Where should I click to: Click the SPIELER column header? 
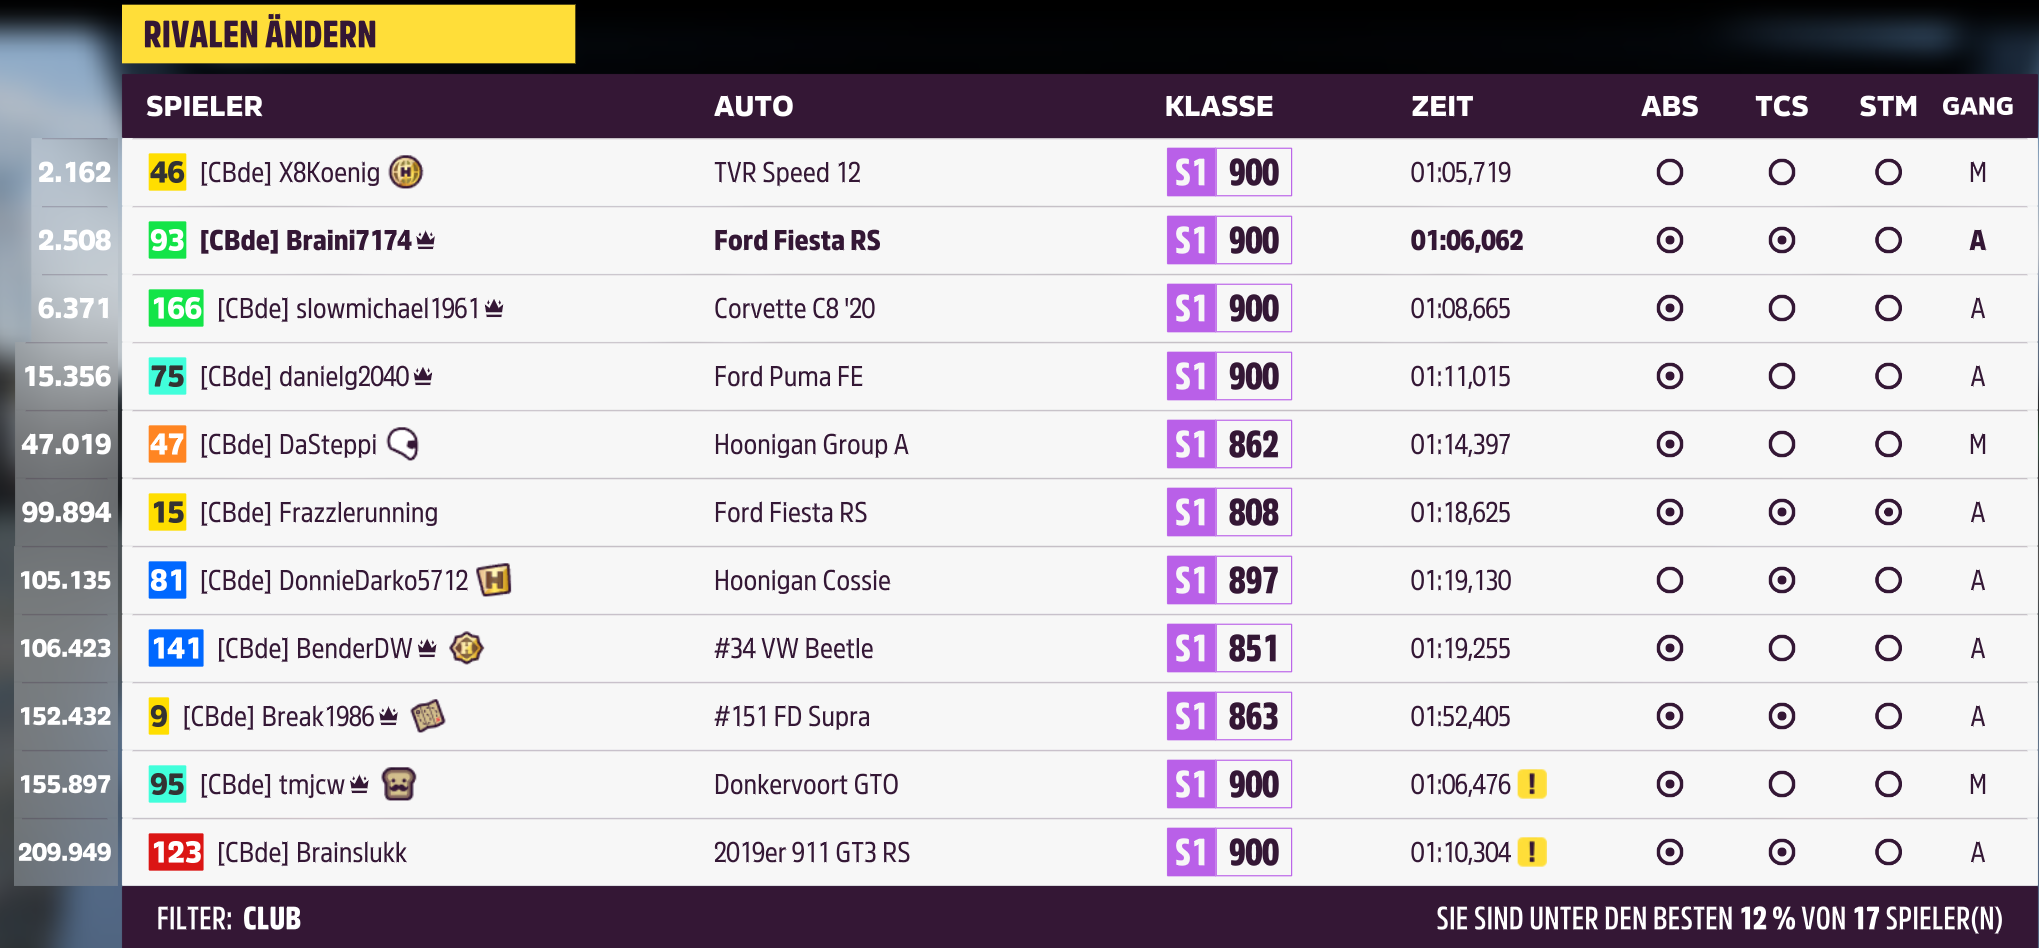coord(204,106)
